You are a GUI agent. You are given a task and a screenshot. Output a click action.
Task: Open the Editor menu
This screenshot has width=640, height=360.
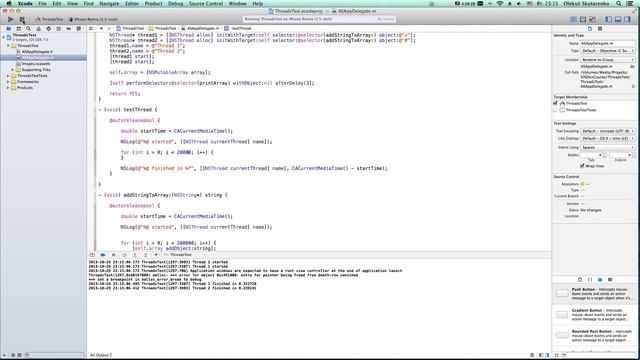click(132, 4)
